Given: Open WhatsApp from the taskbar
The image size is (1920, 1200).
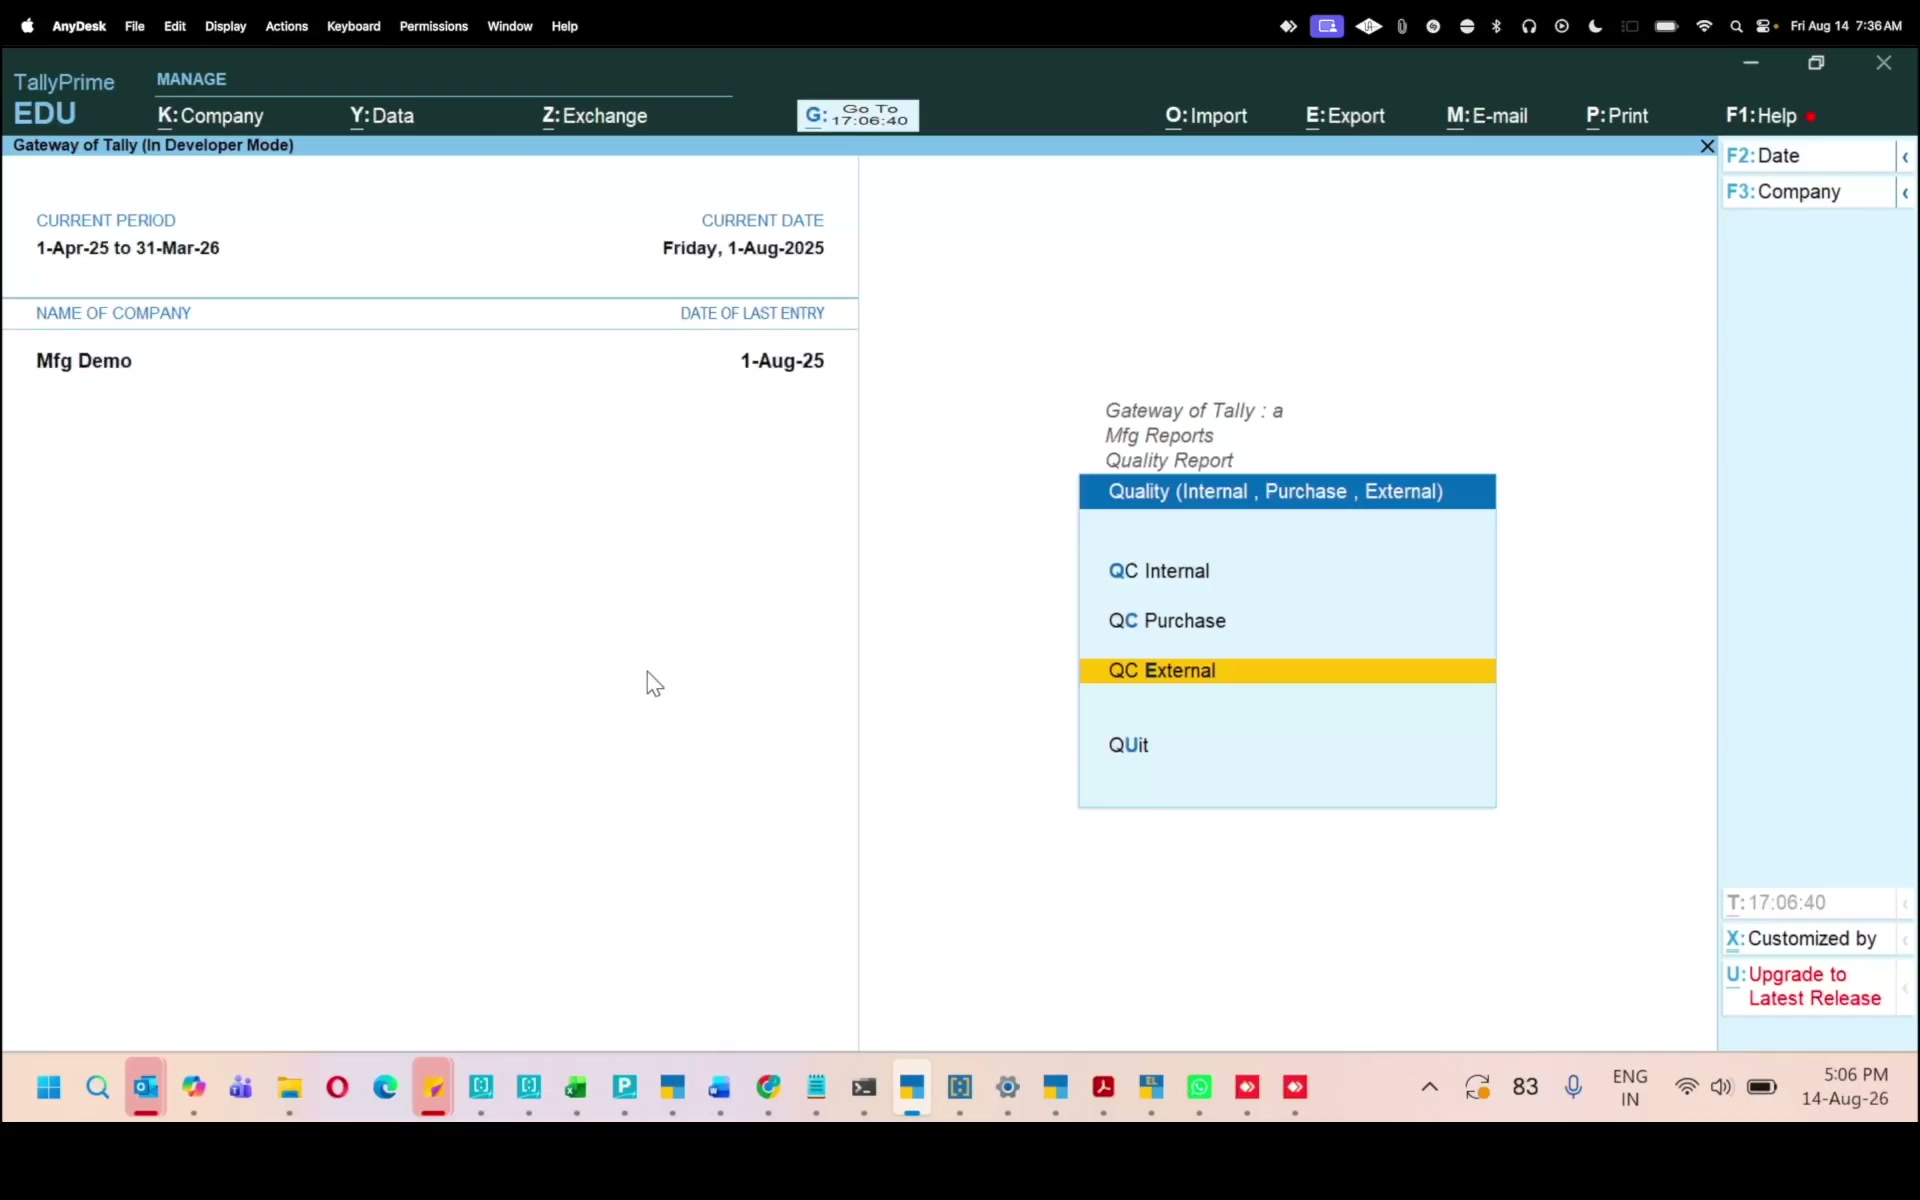Looking at the screenshot, I should [x=1199, y=1087].
